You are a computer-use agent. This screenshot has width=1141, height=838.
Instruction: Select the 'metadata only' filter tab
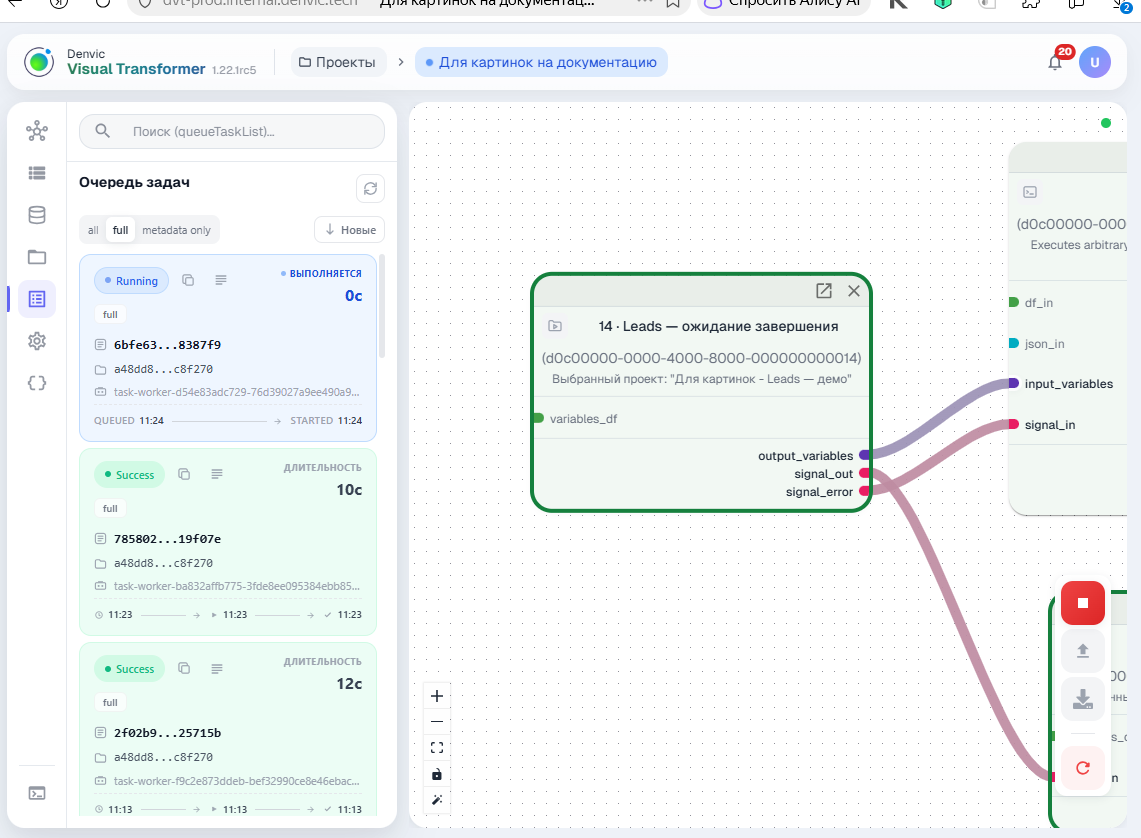click(176, 230)
